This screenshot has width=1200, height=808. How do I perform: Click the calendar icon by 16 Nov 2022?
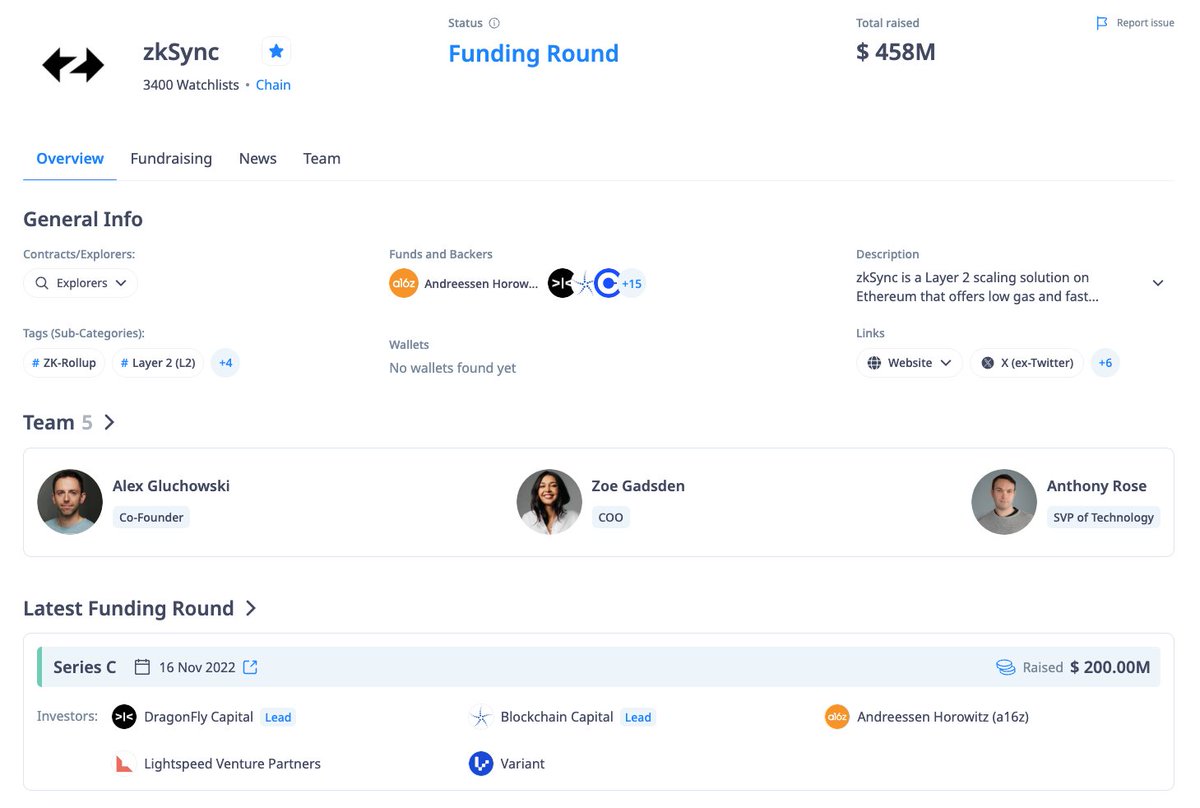142,667
